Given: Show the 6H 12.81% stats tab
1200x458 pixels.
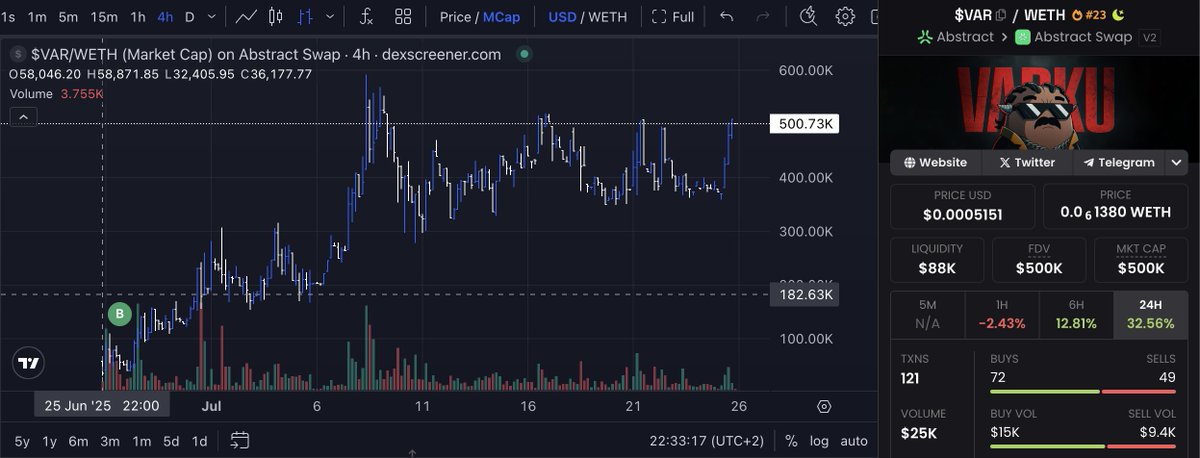Looking at the screenshot, I should [x=1076, y=313].
